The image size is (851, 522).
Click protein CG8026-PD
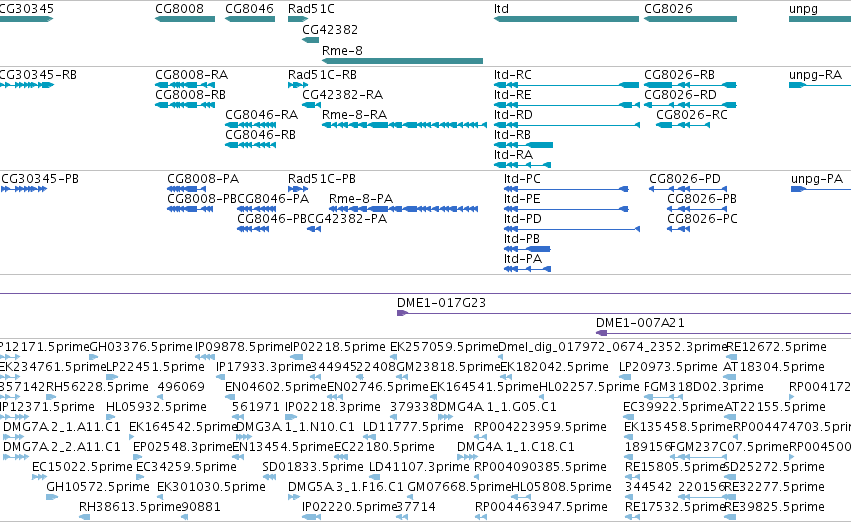(688, 189)
